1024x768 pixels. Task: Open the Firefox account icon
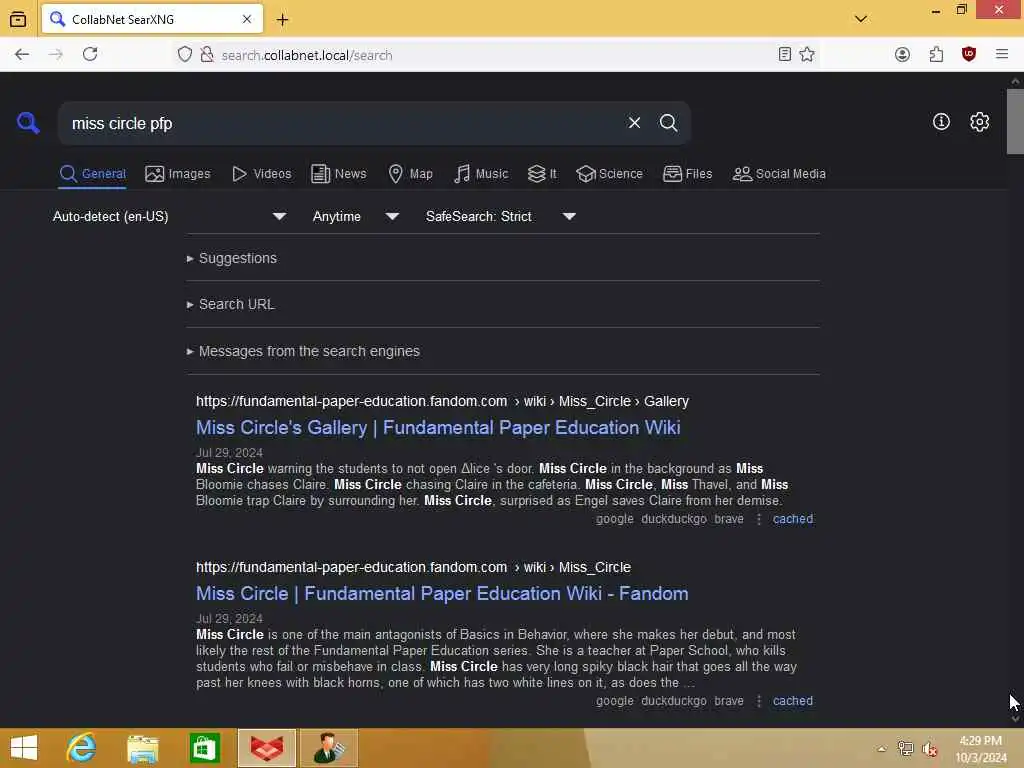click(x=903, y=54)
